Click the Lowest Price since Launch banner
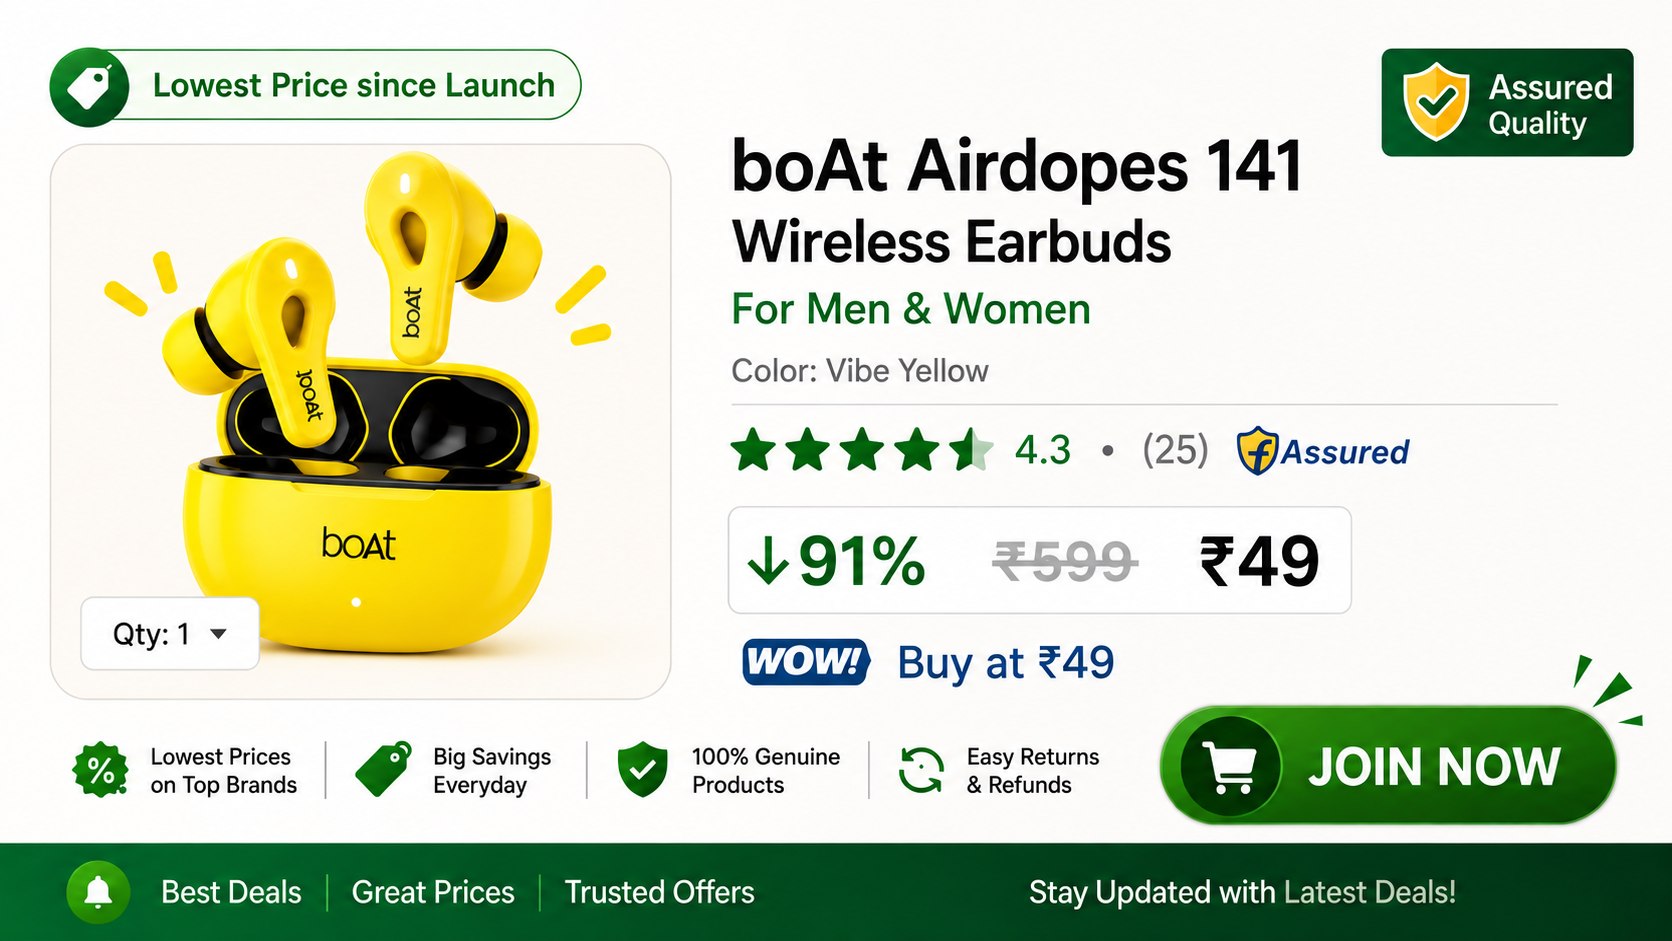Image resolution: width=1672 pixels, height=941 pixels. point(315,86)
